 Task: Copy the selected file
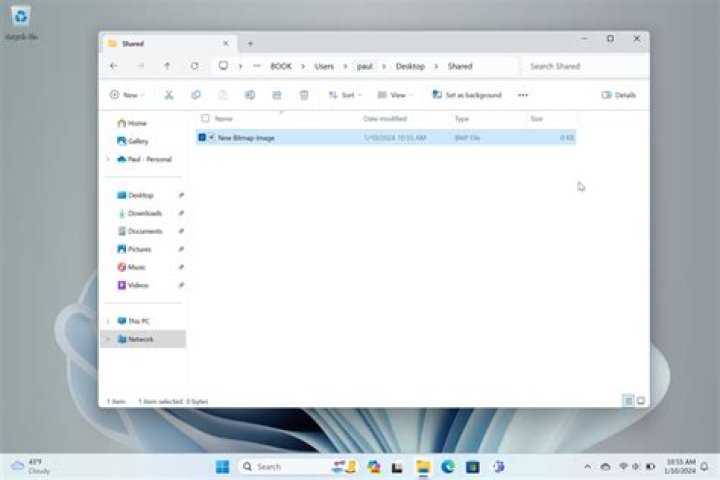[196, 95]
